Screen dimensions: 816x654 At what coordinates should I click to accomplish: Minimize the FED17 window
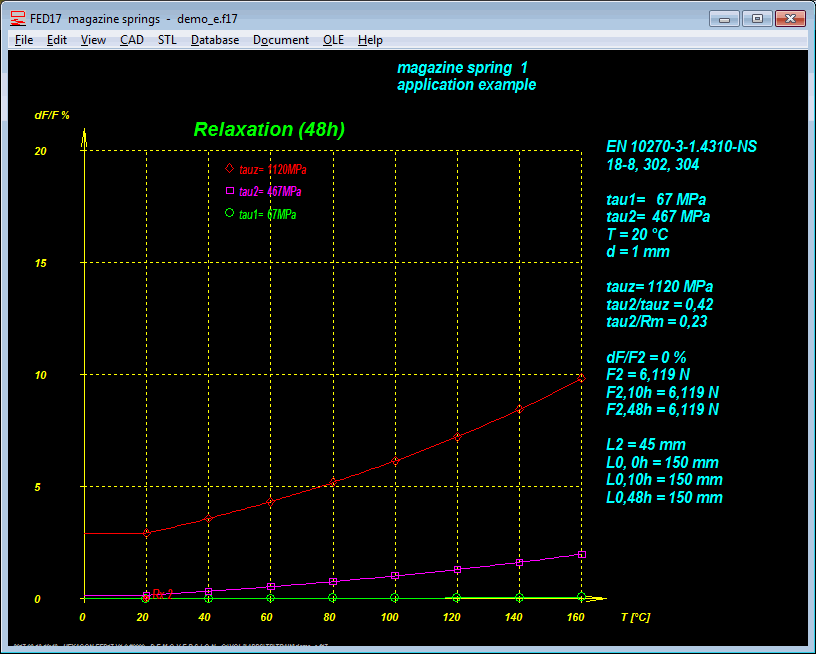724,19
